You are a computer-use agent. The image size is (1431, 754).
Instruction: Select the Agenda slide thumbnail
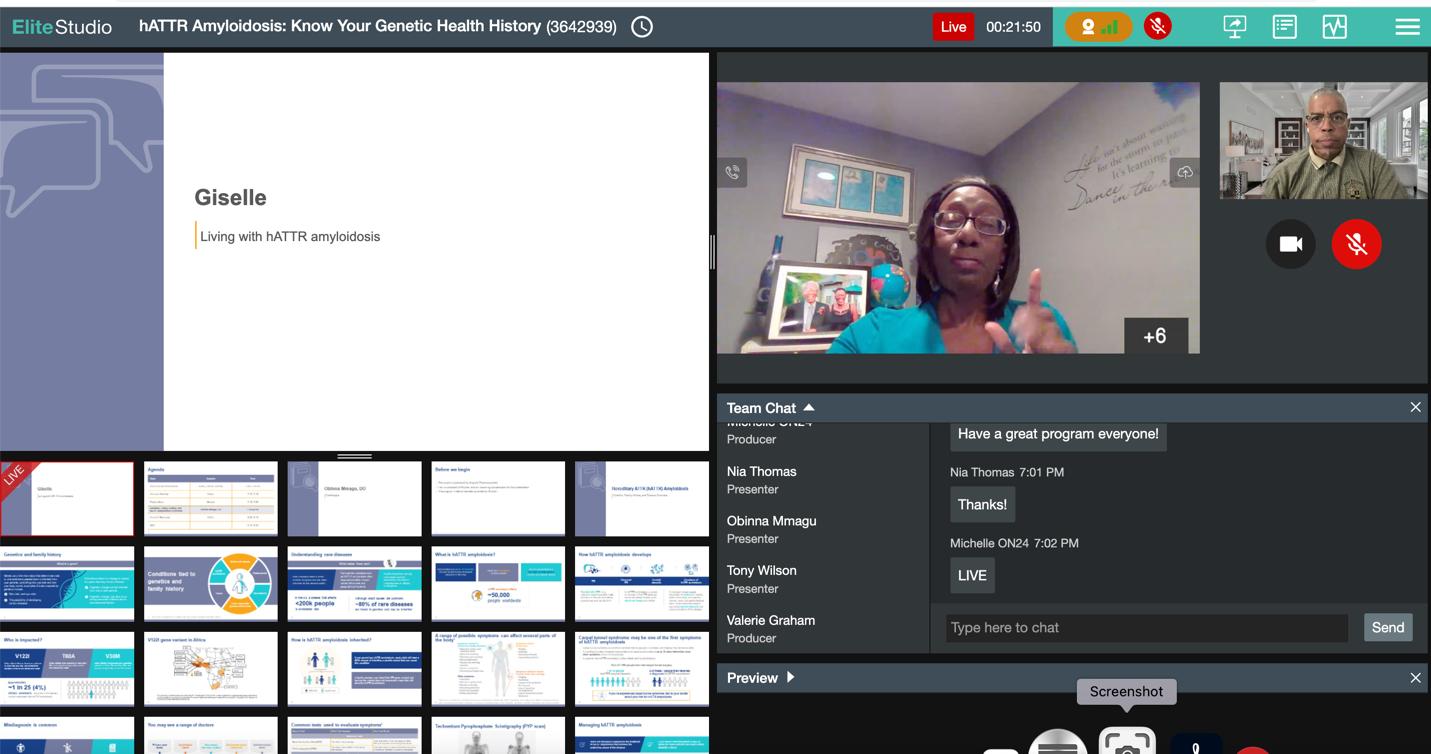211,498
